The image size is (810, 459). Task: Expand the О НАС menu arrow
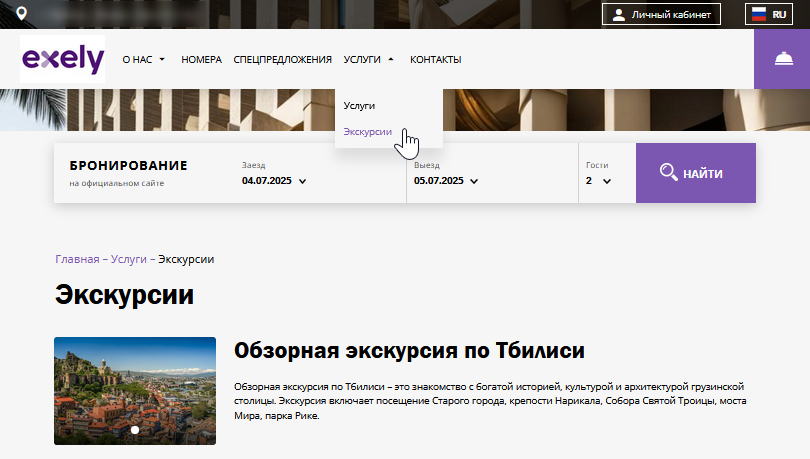[x=162, y=60]
